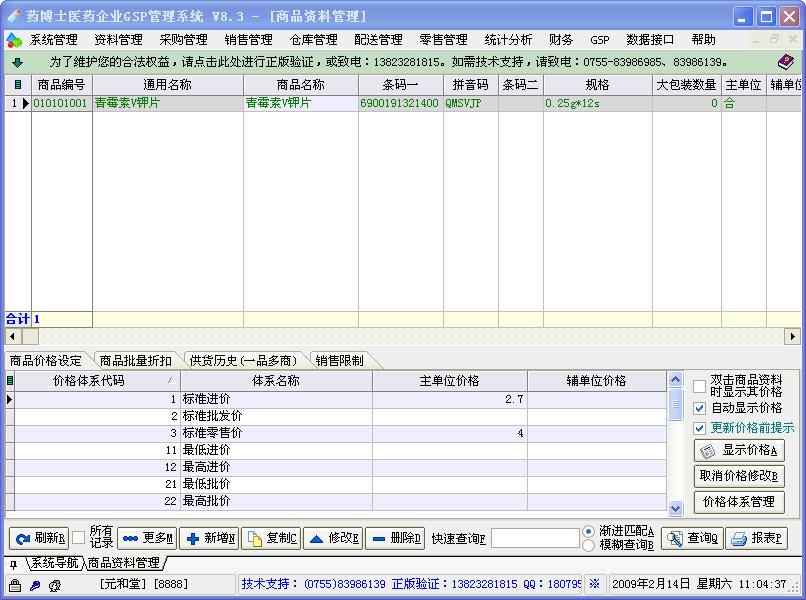Open the 资料管理 menu
The image size is (806, 600).
pos(118,40)
